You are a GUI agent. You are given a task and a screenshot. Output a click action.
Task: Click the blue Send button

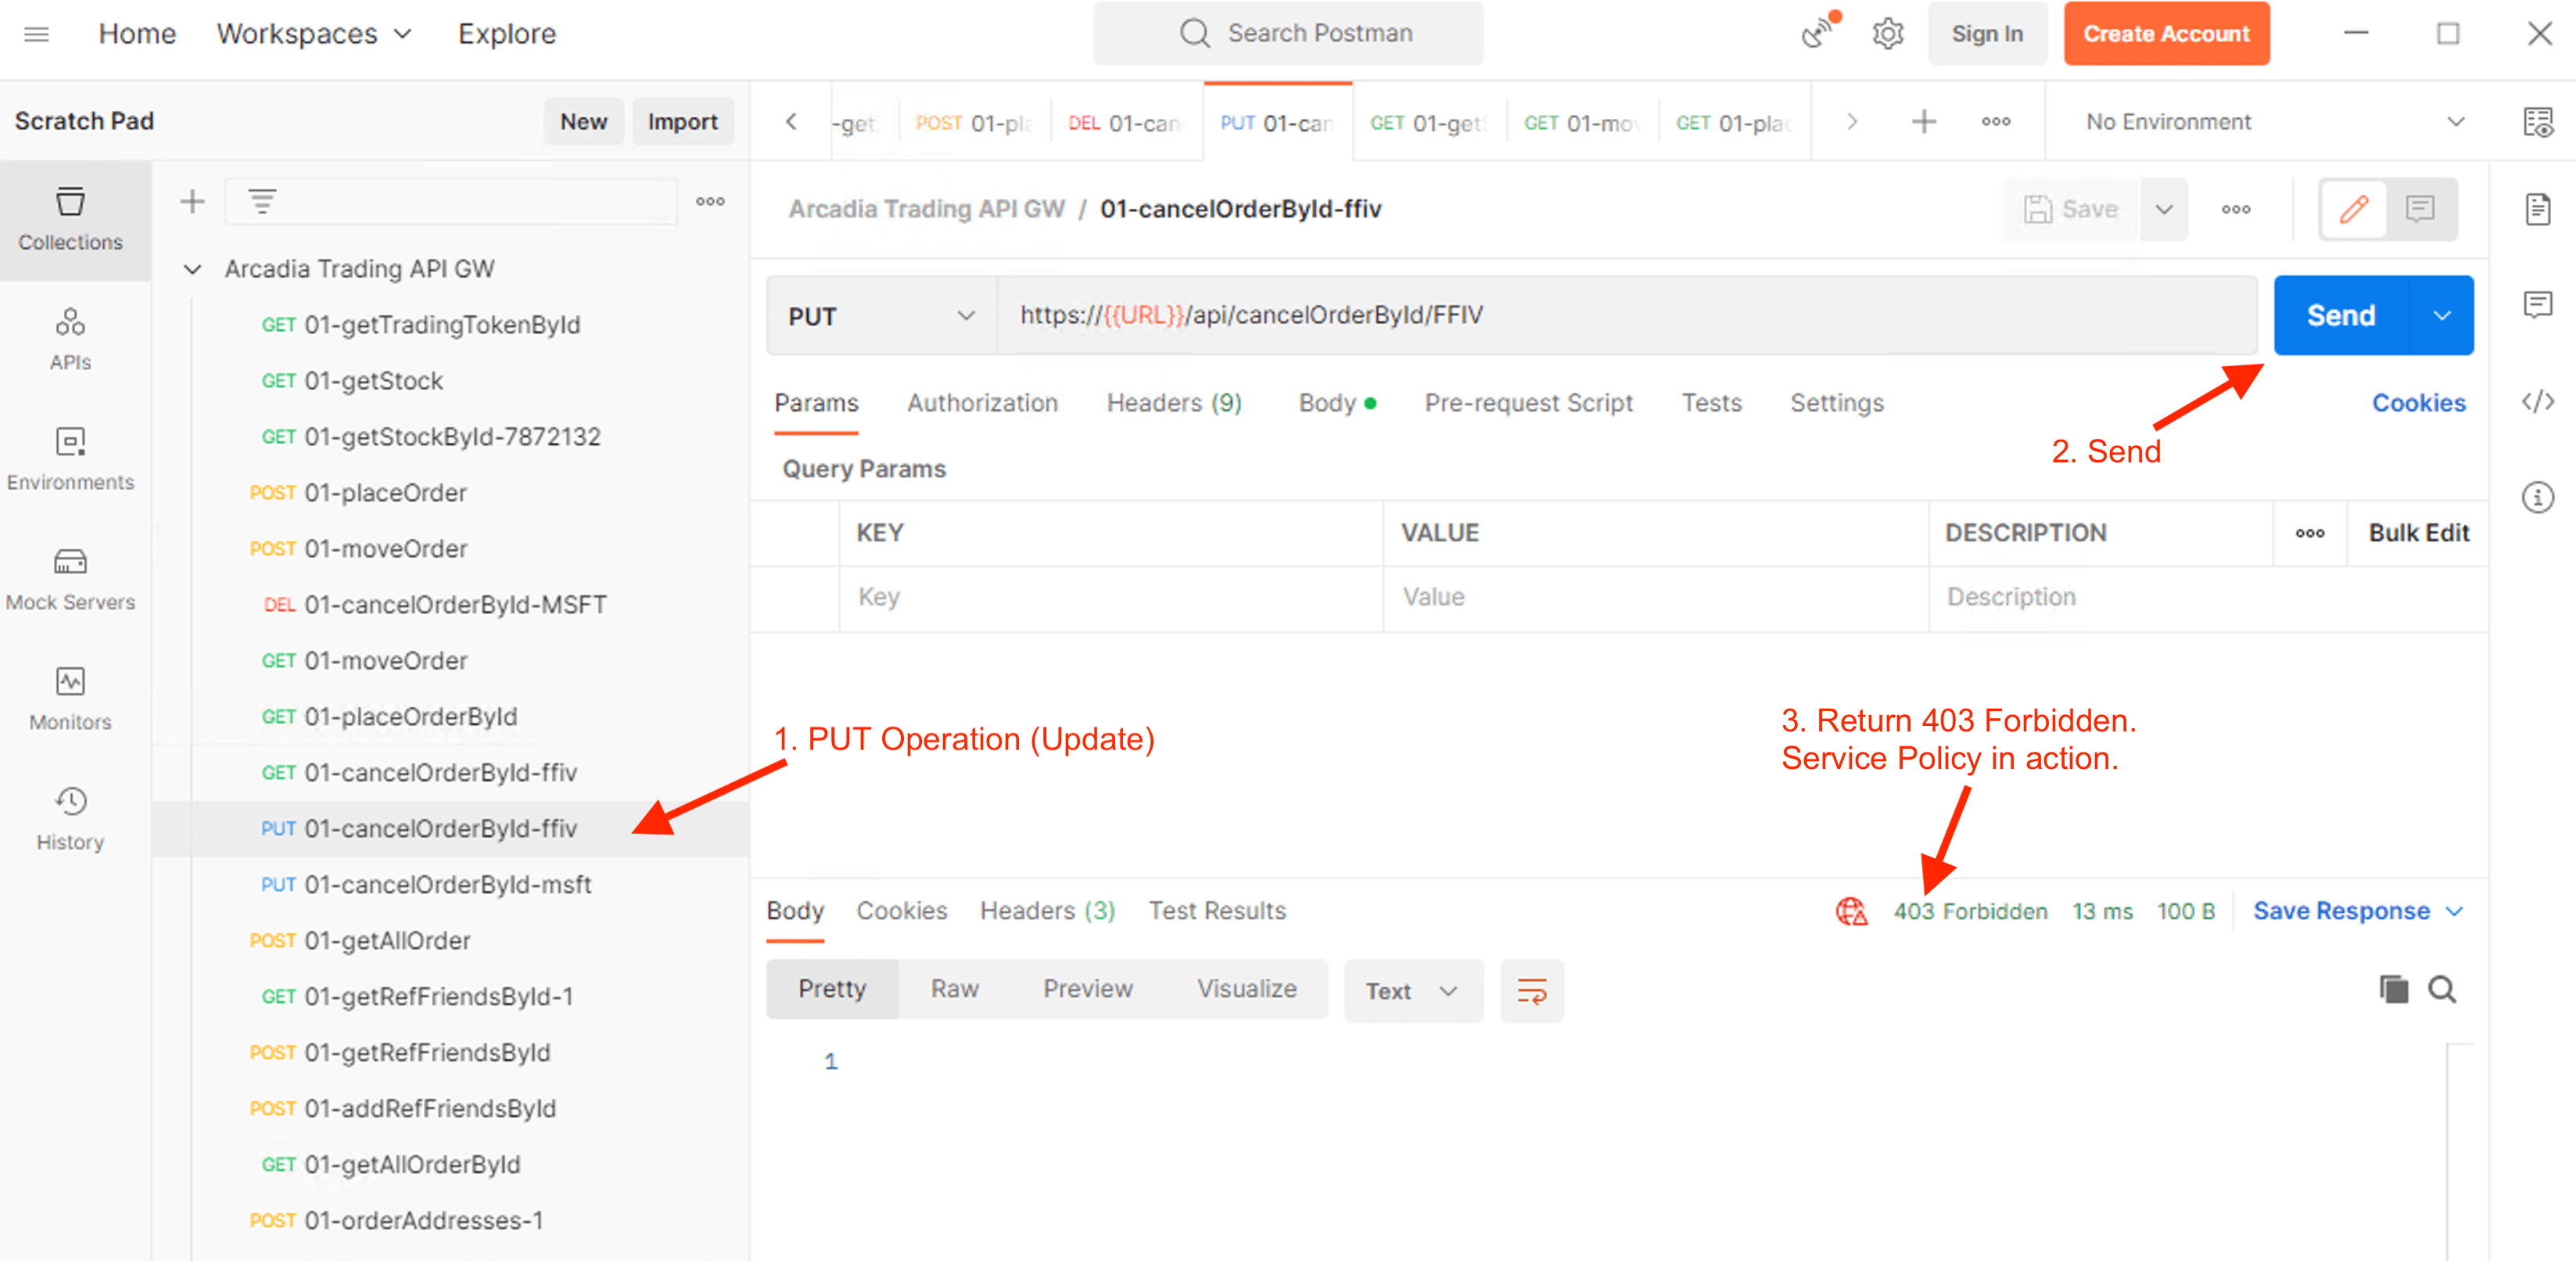click(x=2340, y=316)
